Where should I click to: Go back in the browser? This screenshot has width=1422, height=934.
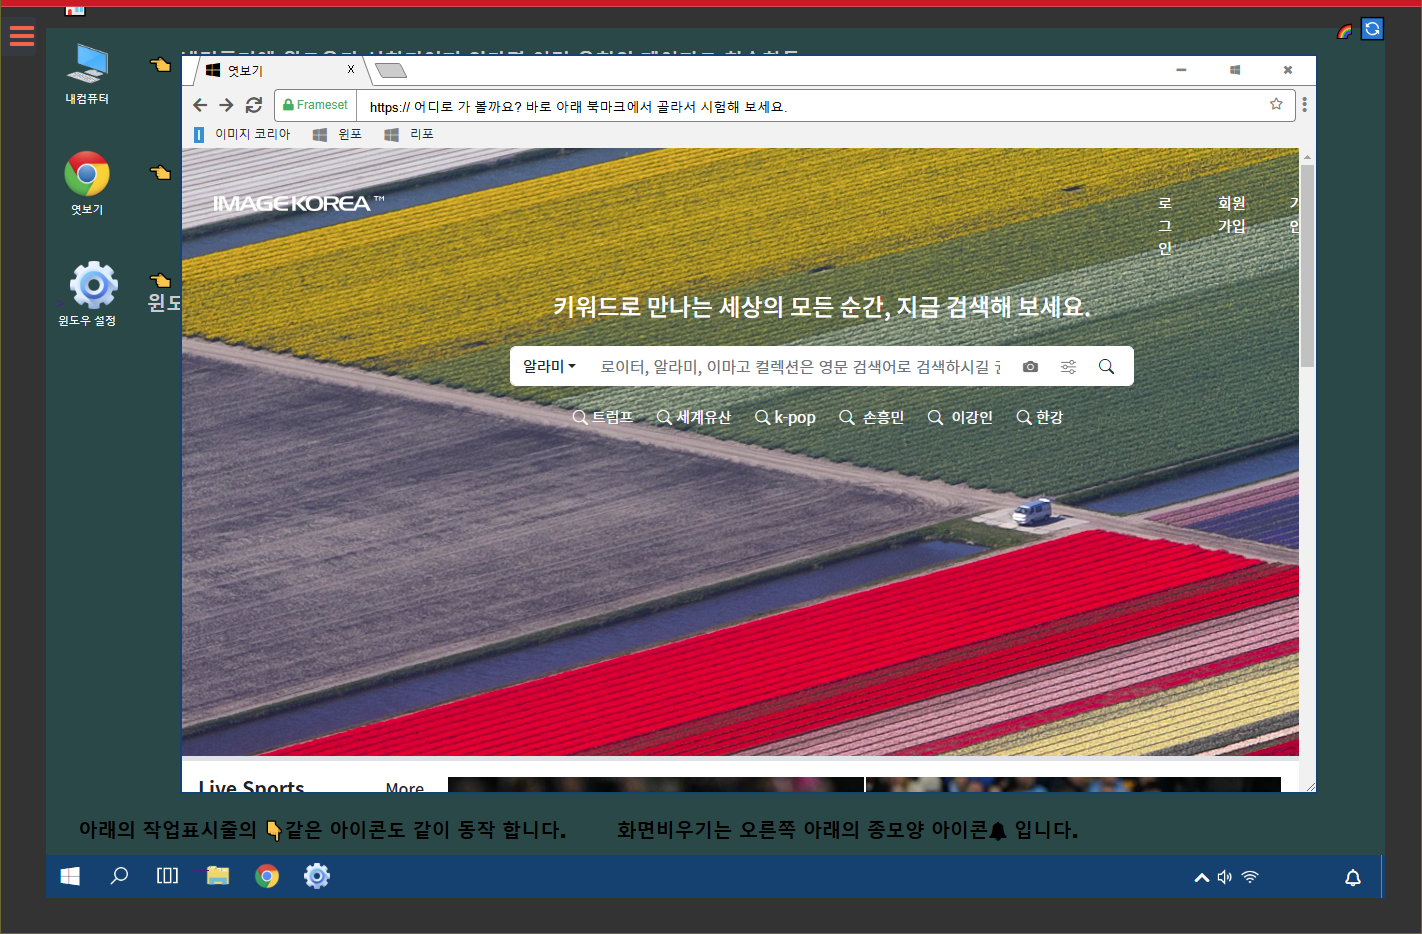click(x=200, y=105)
